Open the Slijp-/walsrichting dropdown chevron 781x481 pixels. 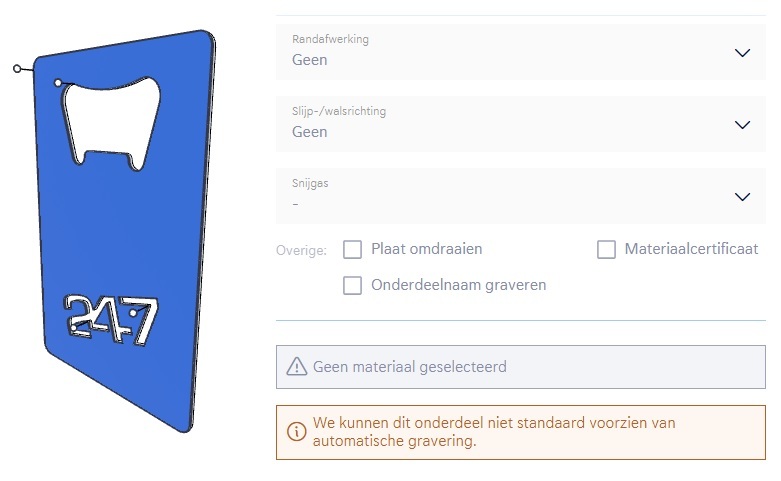point(742,125)
